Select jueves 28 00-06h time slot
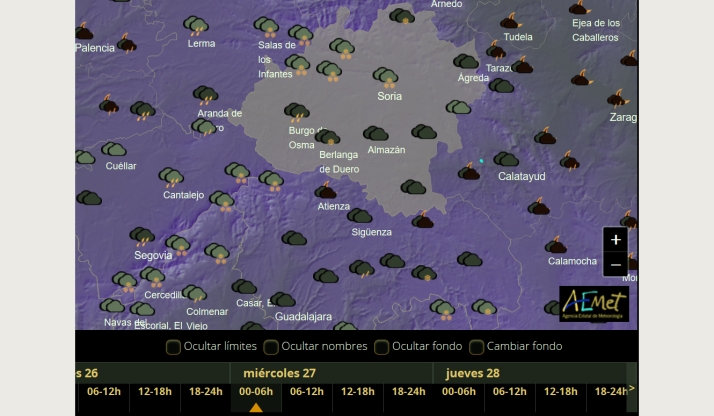This screenshot has height=416, width=714. (x=459, y=392)
